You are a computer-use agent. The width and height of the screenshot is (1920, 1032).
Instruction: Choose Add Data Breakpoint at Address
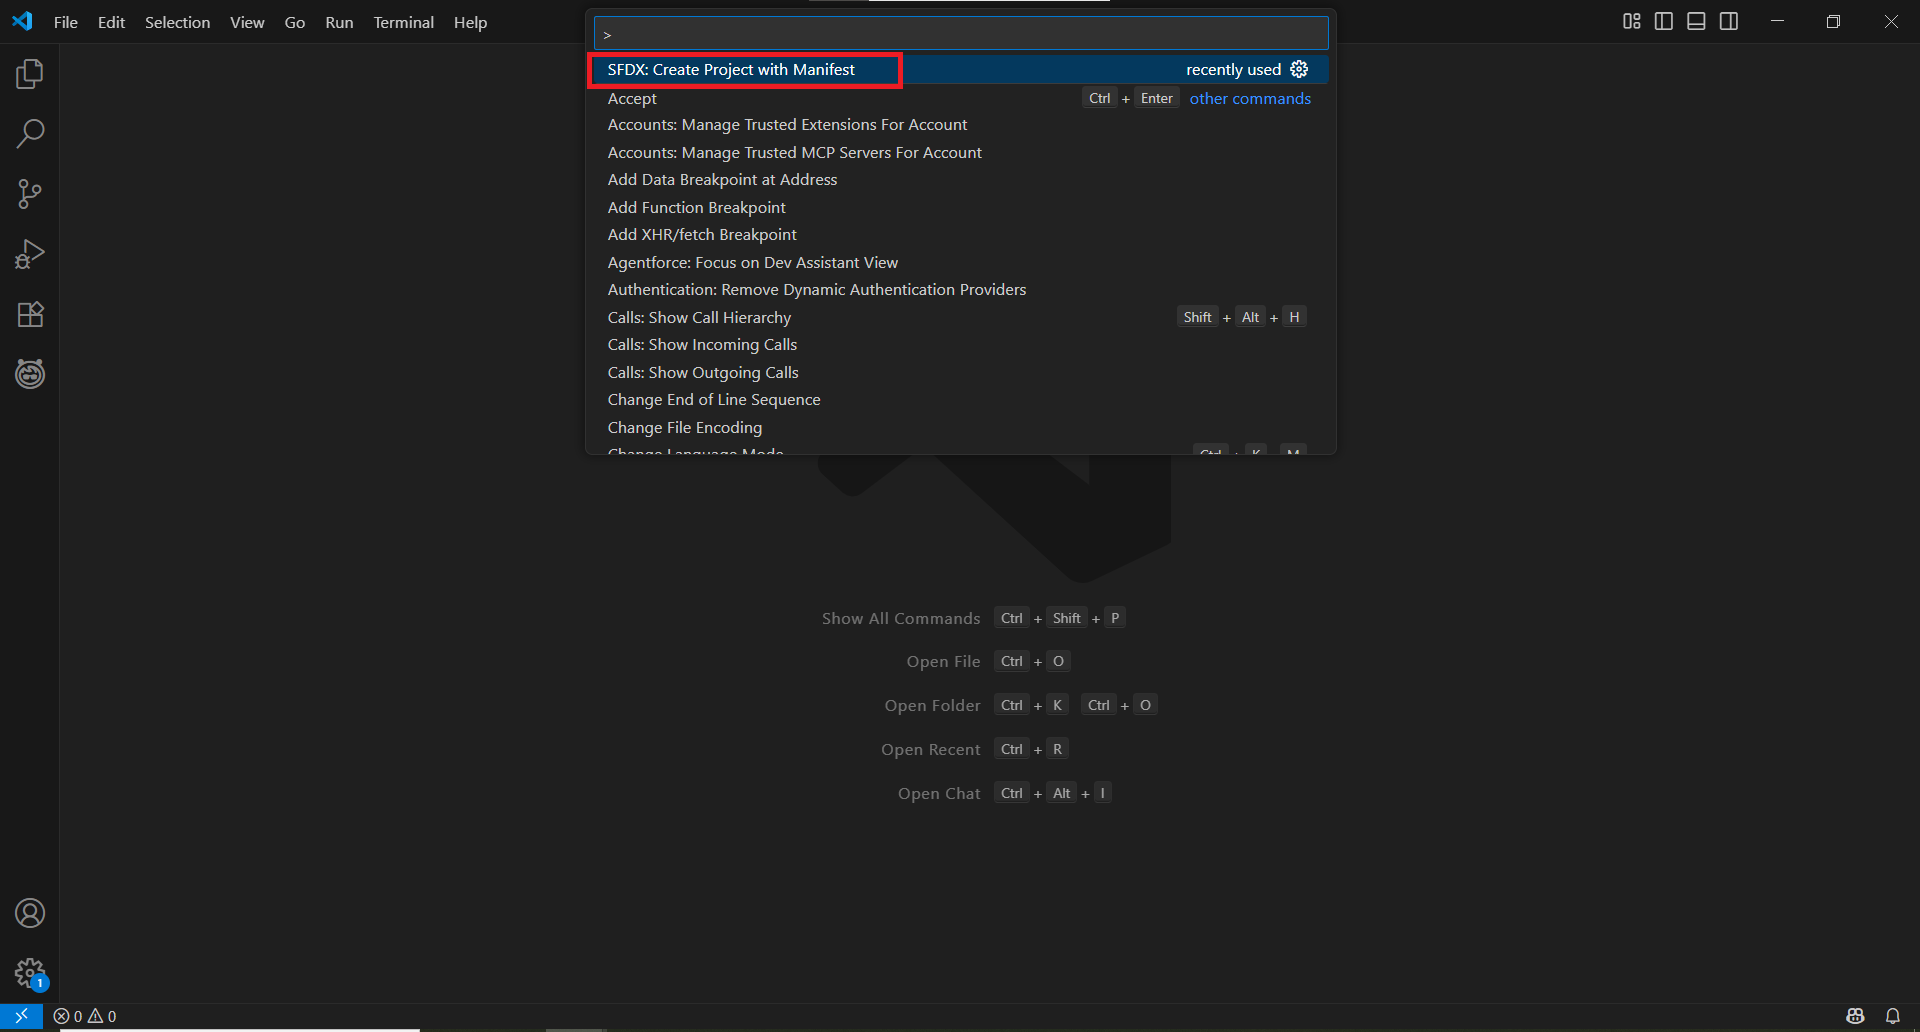tap(961, 180)
